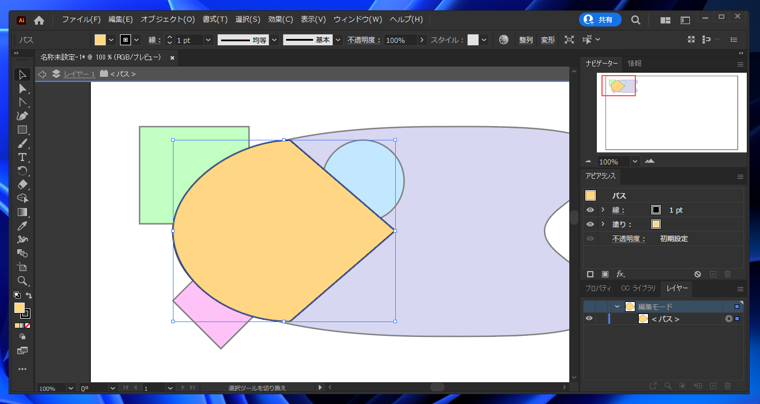760x404 pixels.
Task: Activate the Zoom tool in the toolbar
Action: click(x=22, y=281)
